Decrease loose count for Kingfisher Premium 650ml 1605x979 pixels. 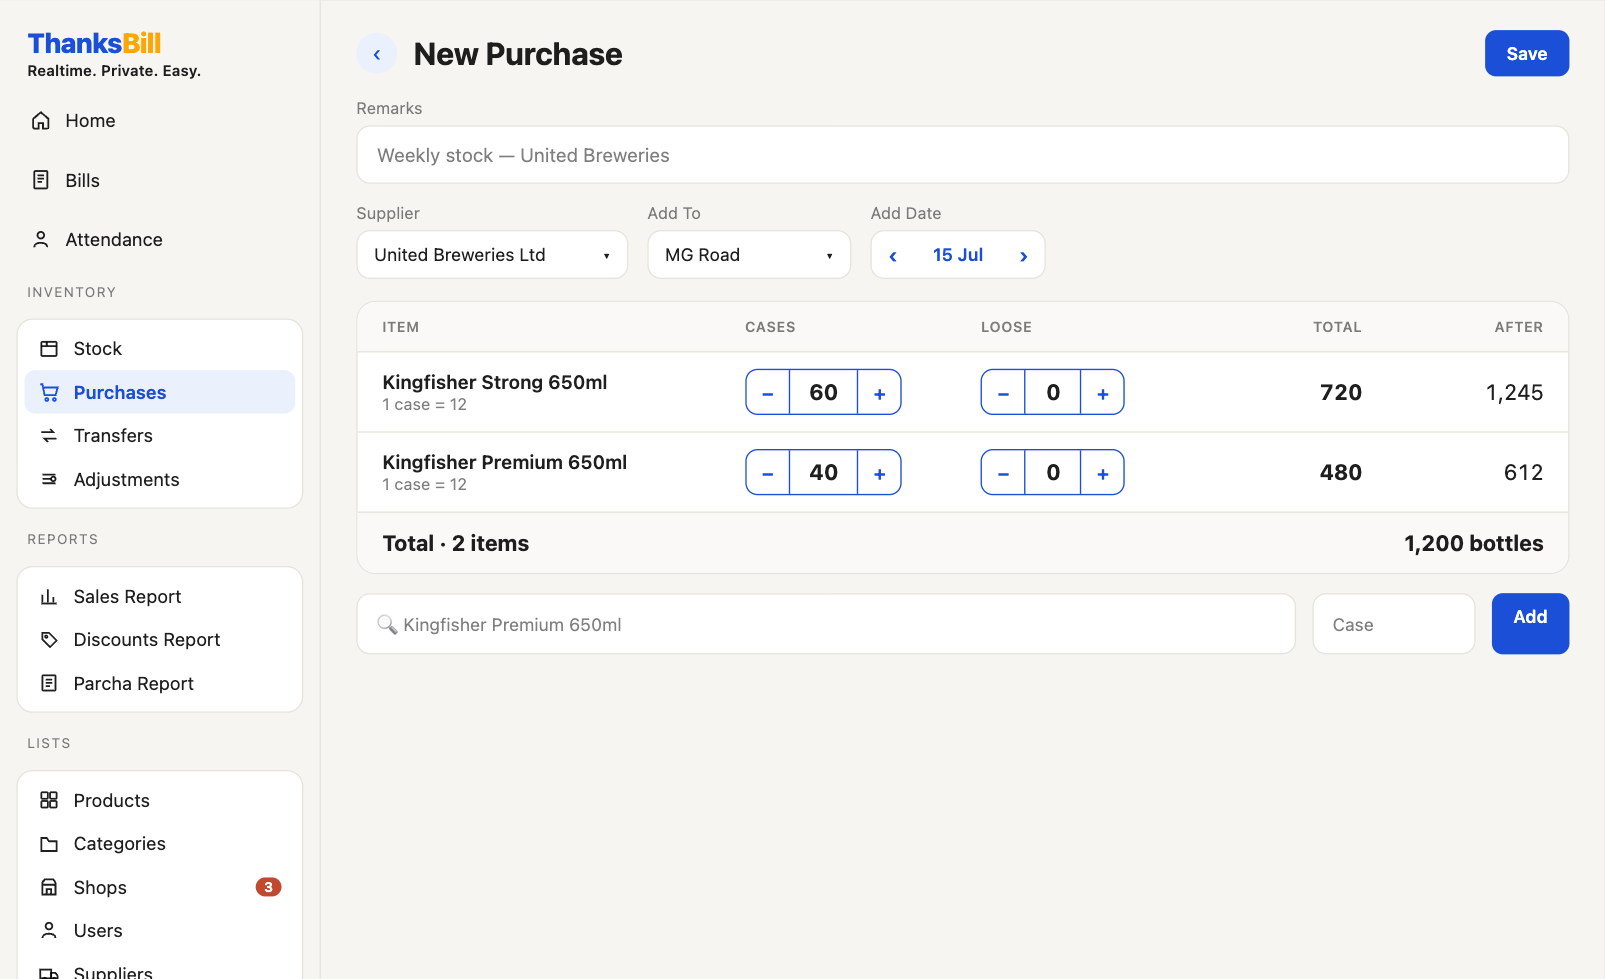(x=1003, y=473)
